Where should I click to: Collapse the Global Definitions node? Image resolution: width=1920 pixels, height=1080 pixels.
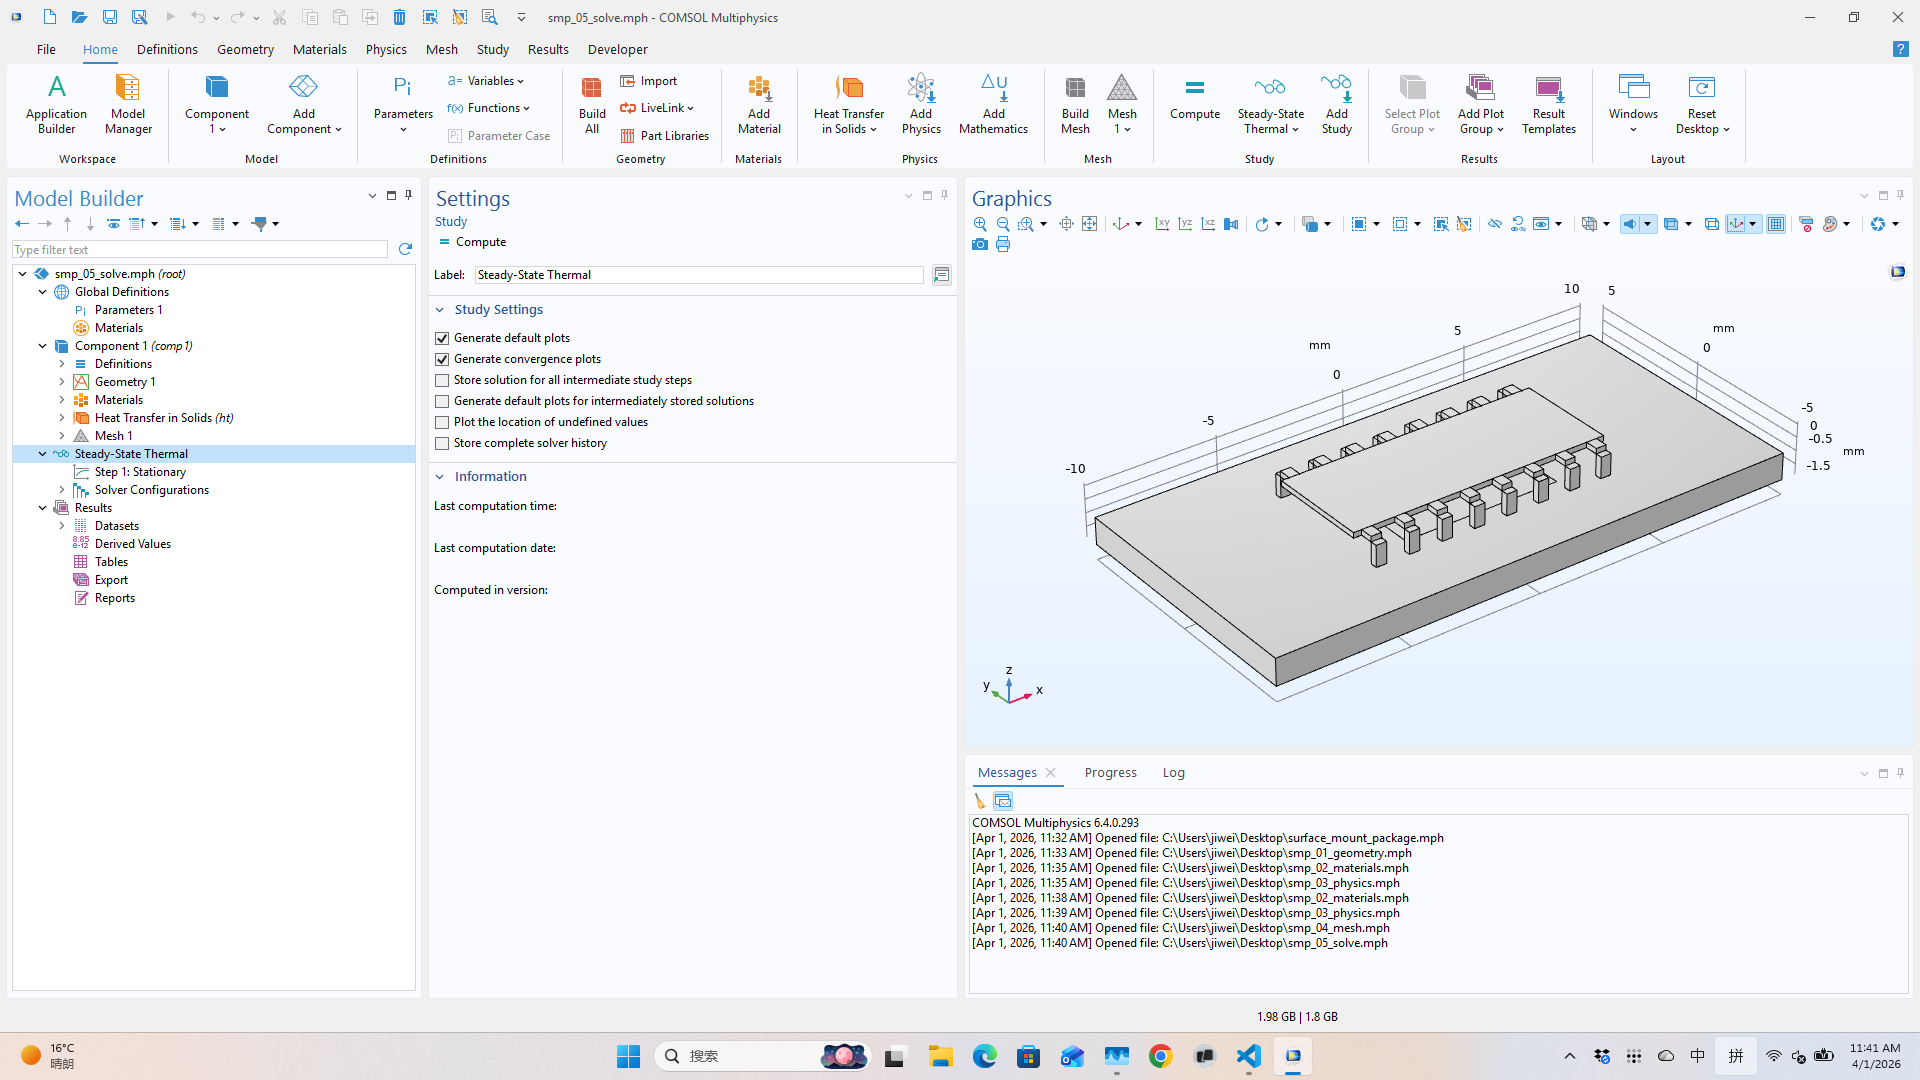pos(42,291)
